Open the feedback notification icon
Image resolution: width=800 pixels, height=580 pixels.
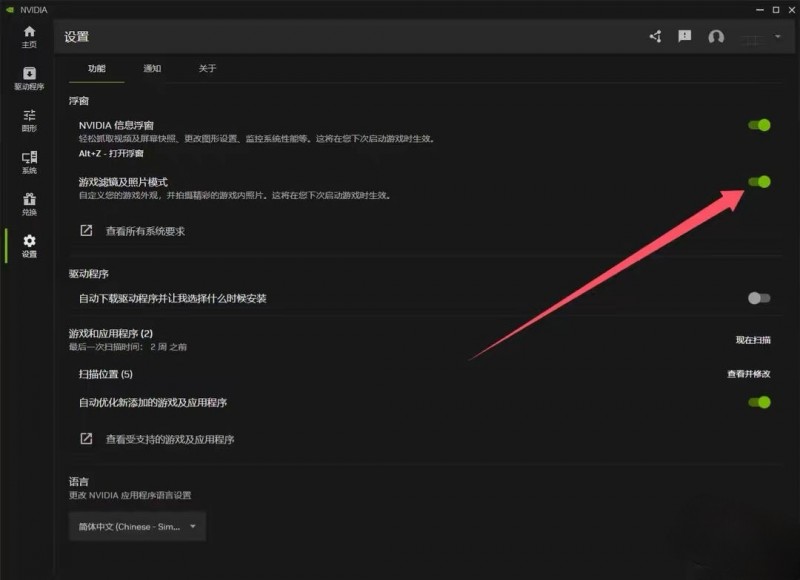(685, 36)
